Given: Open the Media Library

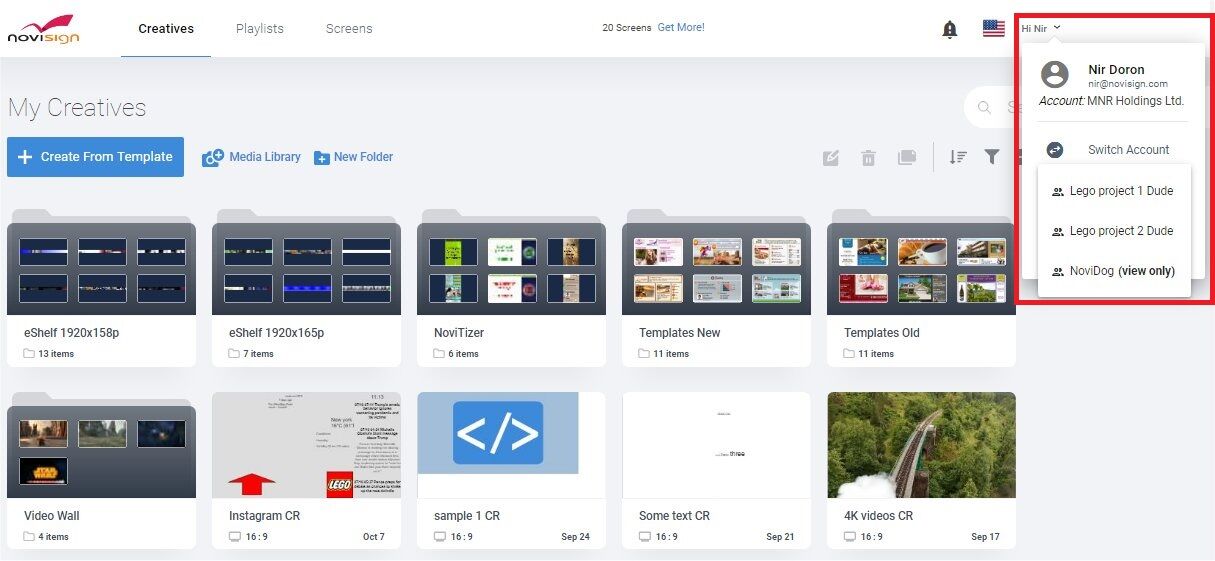Looking at the screenshot, I should (252, 157).
